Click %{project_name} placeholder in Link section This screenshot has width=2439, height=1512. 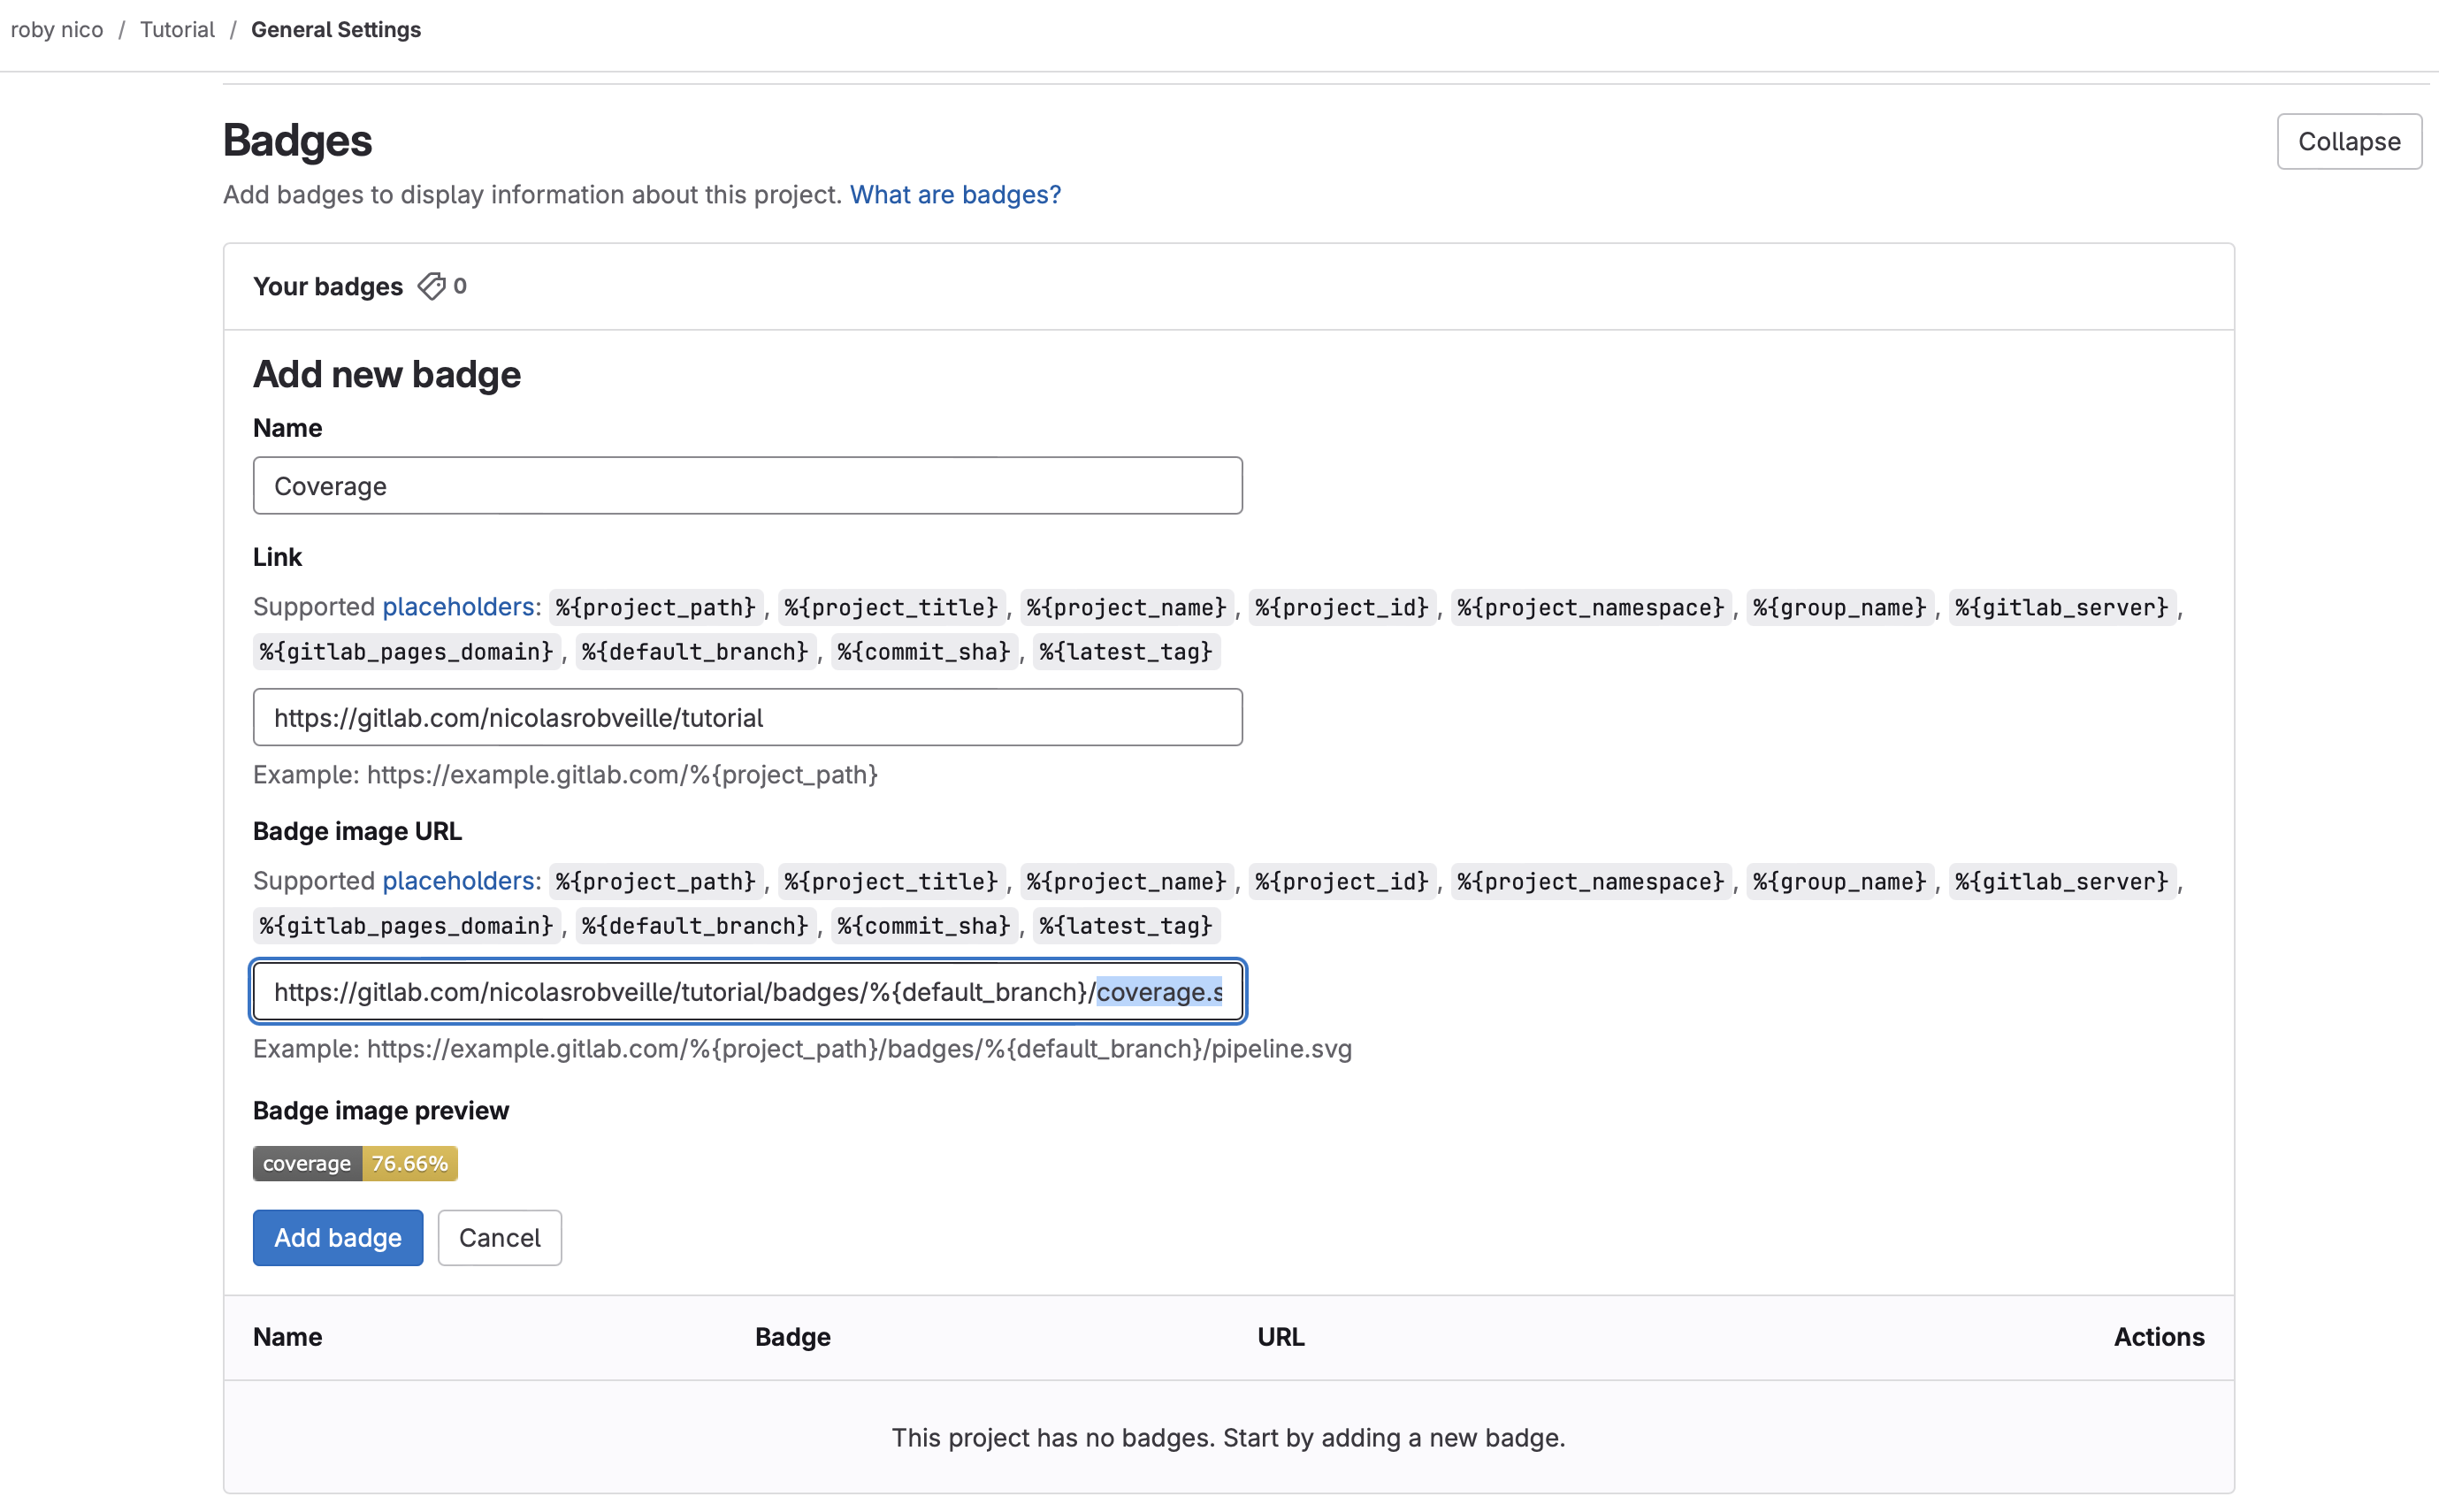pyautogui.click(x=1127, y=607)
